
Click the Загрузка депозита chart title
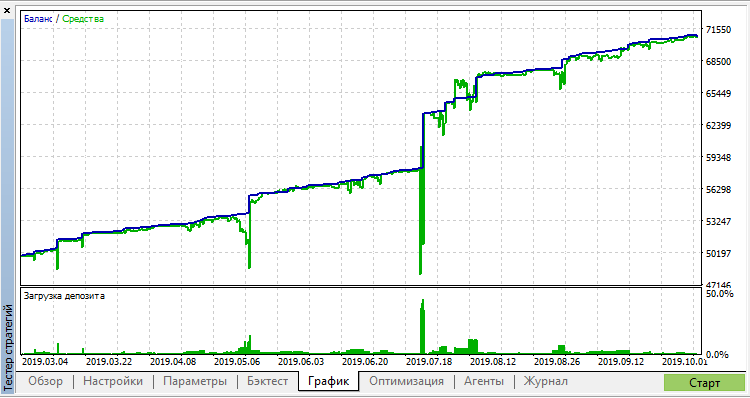64,296
